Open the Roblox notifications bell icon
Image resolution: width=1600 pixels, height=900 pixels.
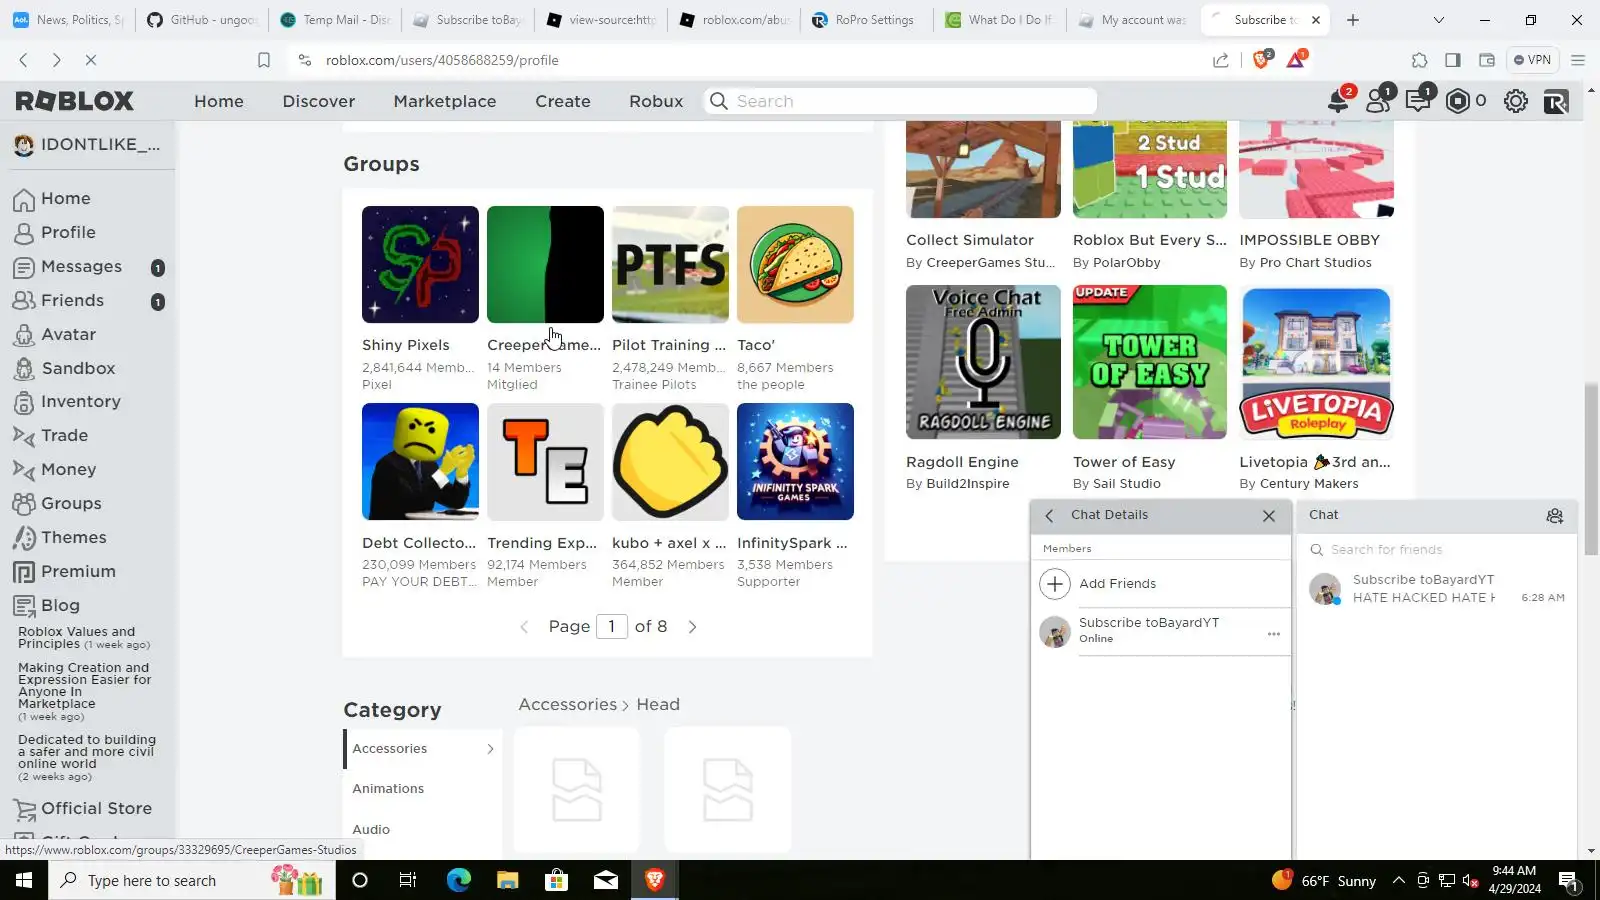click(x=1337, y=101)
